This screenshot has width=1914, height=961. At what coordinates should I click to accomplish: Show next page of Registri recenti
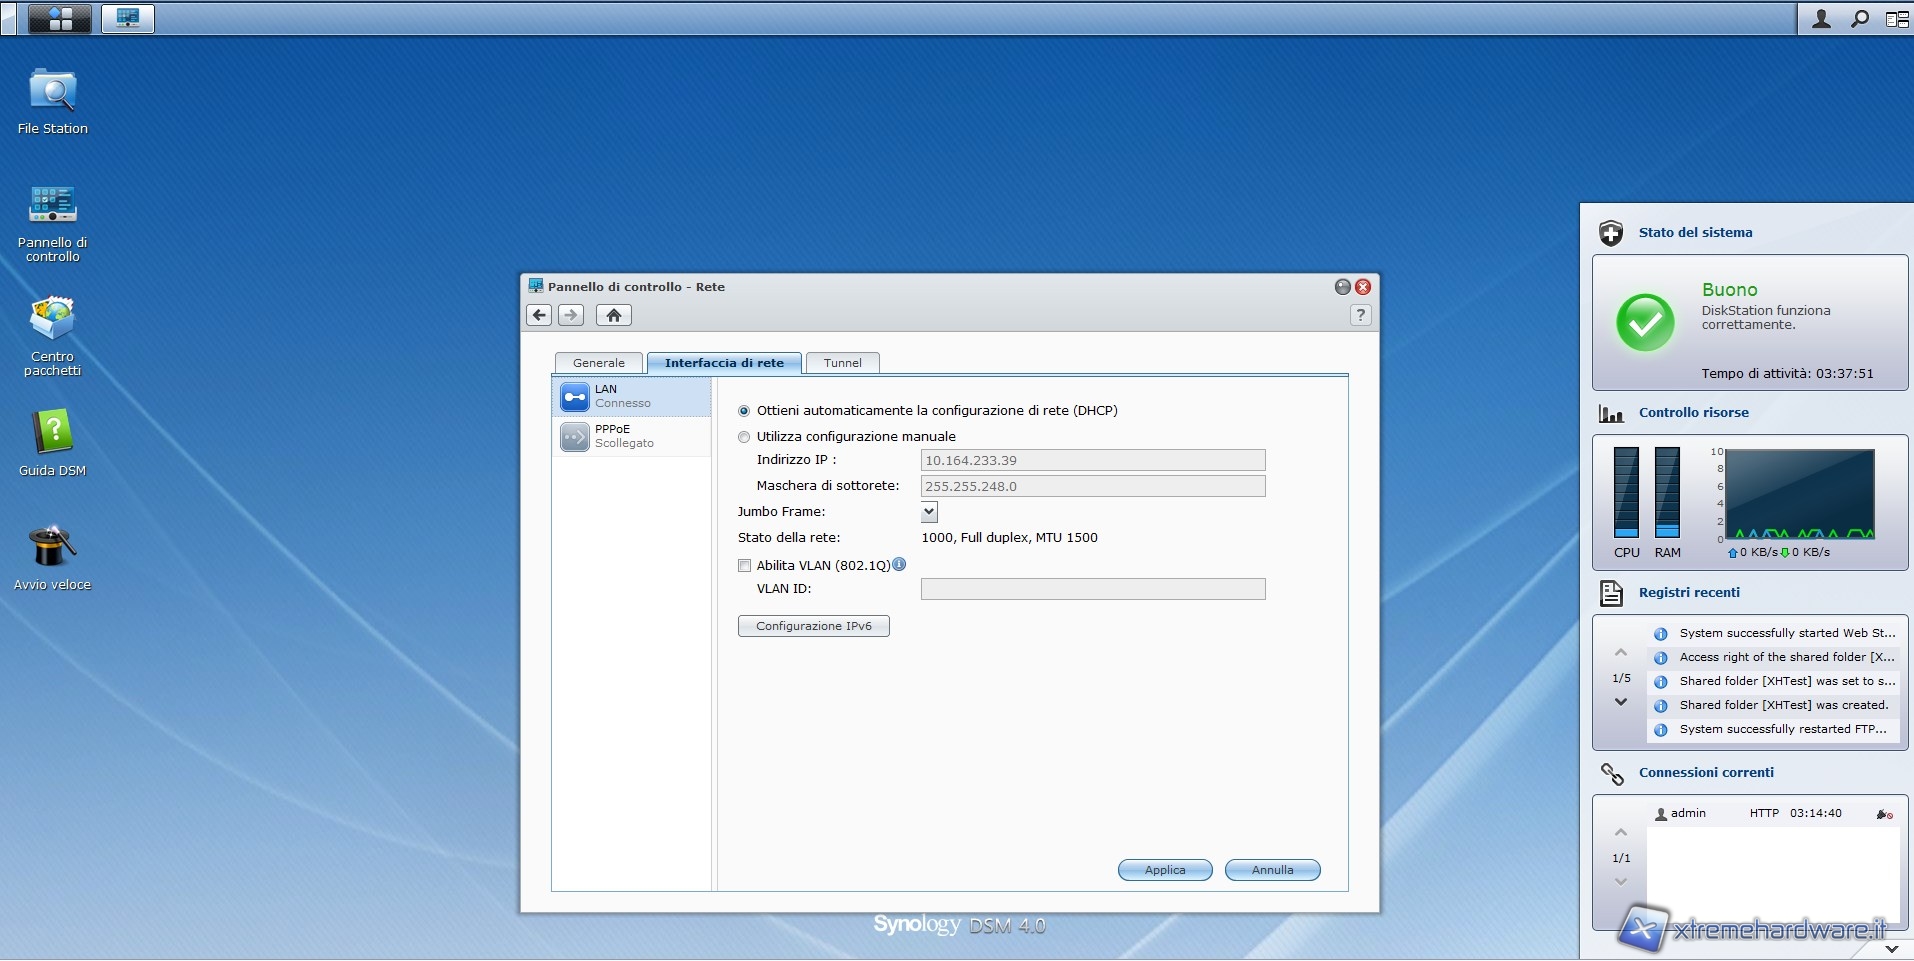coord(1621,702)
